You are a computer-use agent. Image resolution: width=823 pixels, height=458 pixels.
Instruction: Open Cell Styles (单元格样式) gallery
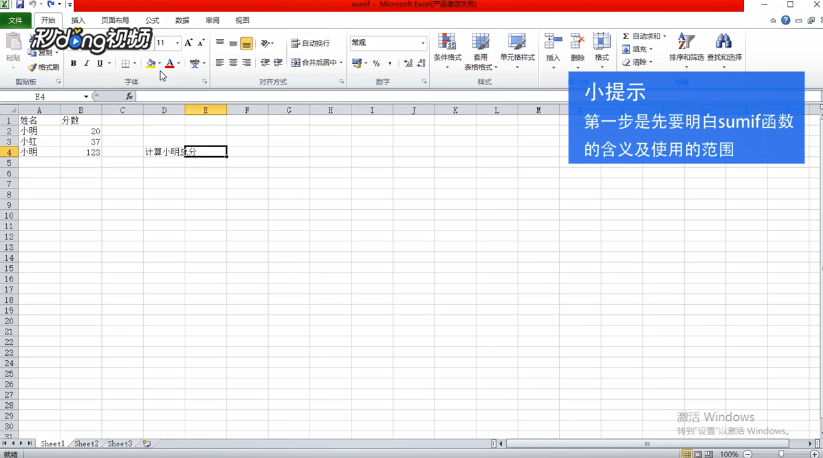(x=517, y=51)
